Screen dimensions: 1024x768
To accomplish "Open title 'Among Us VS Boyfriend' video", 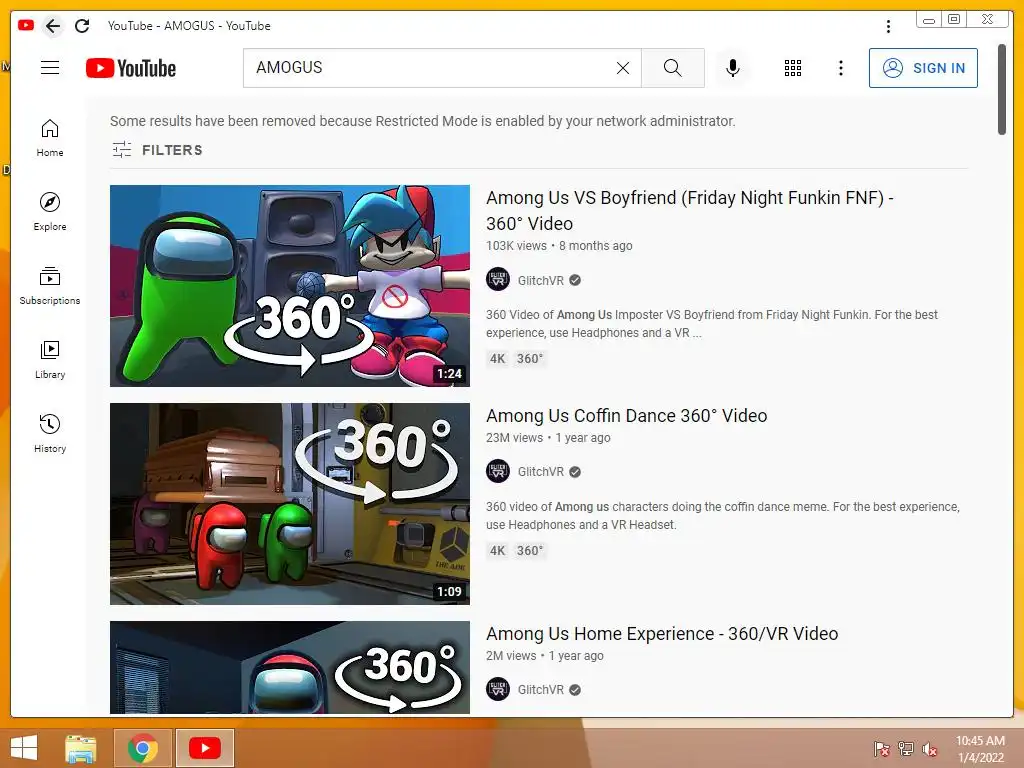I will click(690, 210).
